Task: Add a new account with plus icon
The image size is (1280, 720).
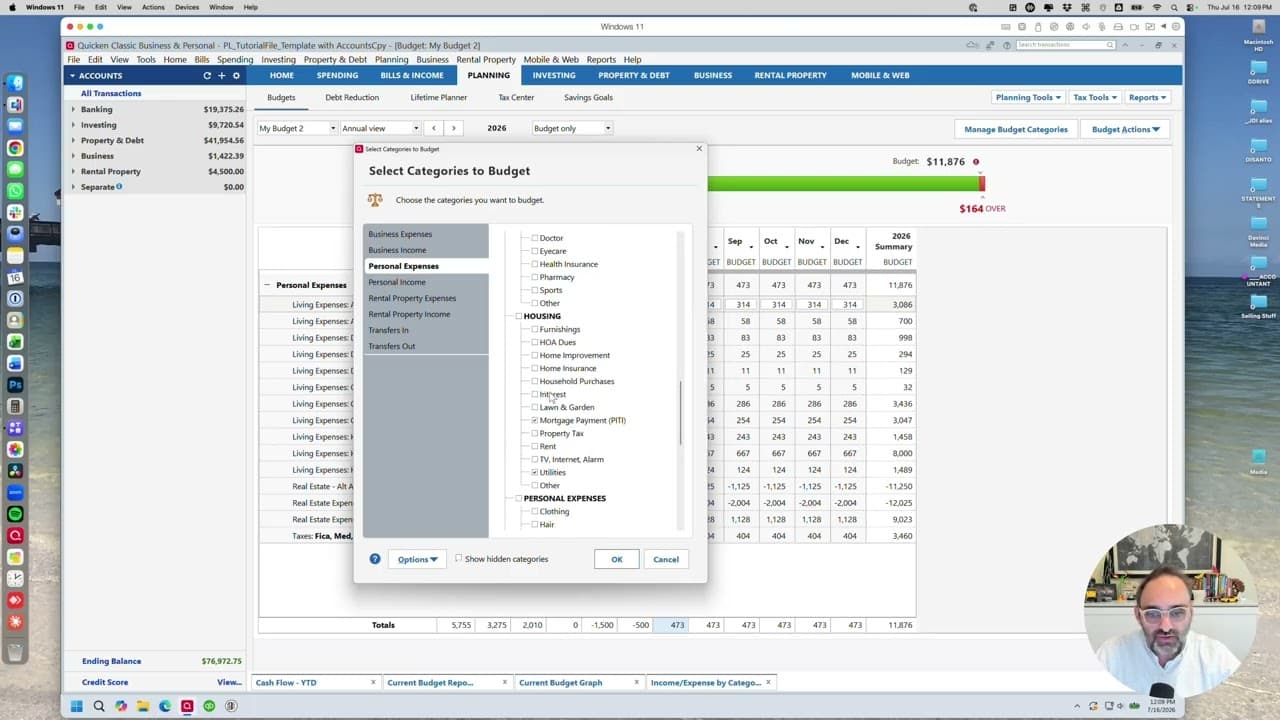Action: 222,76
